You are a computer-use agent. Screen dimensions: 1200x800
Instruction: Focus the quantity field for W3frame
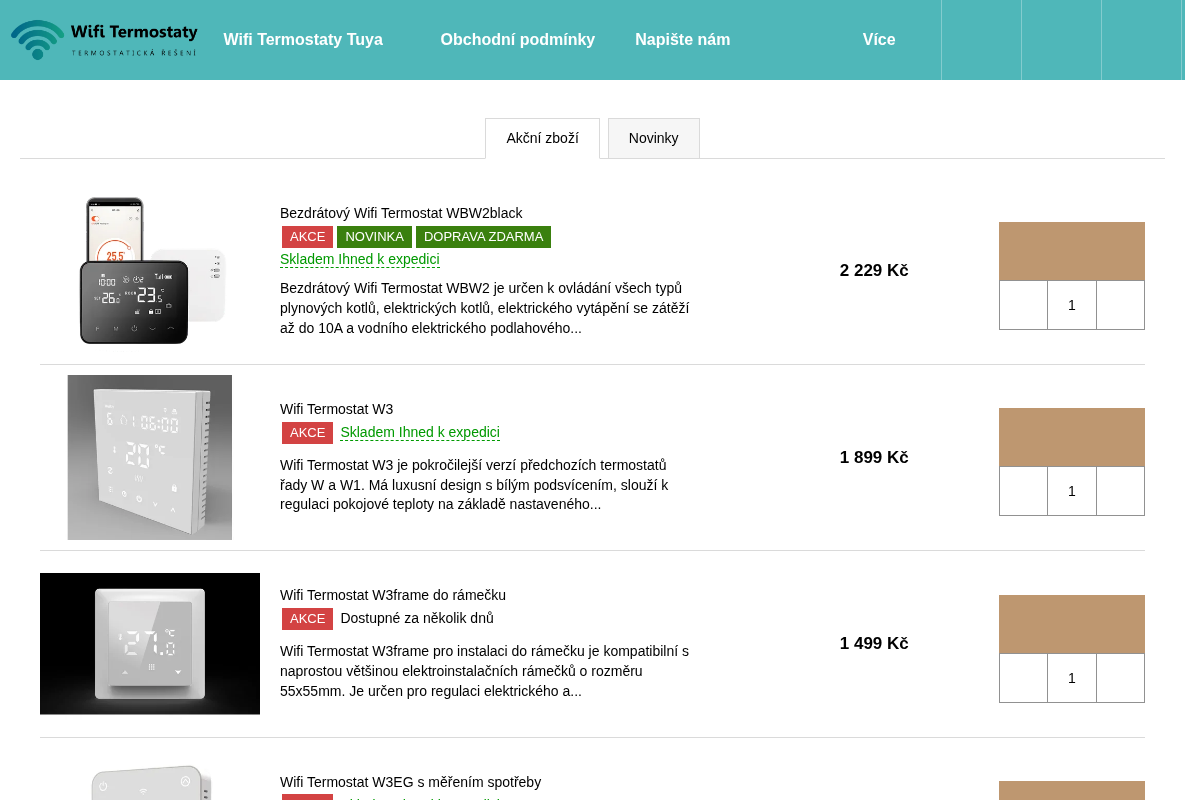click(x=1072, y=678)
